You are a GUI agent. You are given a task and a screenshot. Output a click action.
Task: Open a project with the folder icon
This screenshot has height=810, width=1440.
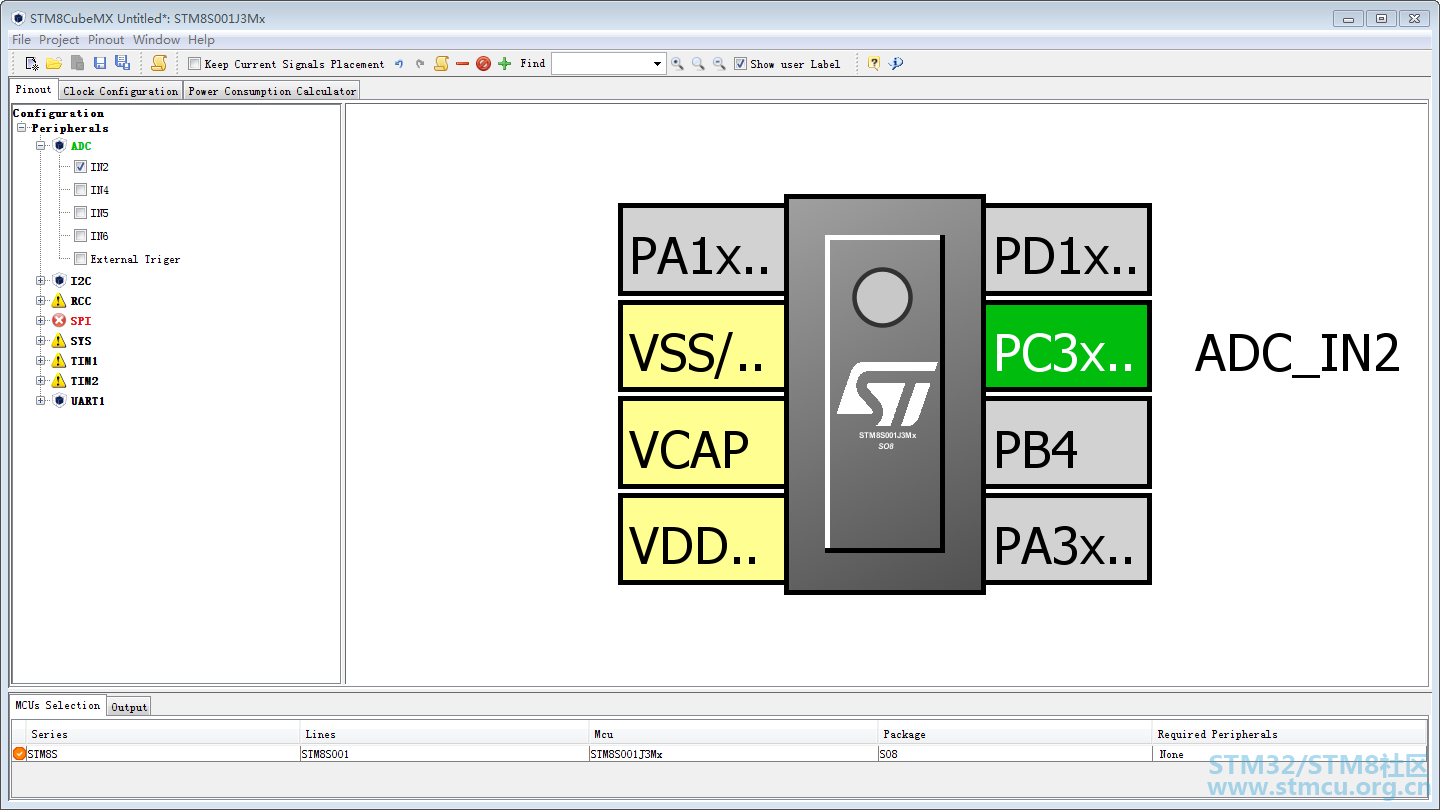pos(54,63)
